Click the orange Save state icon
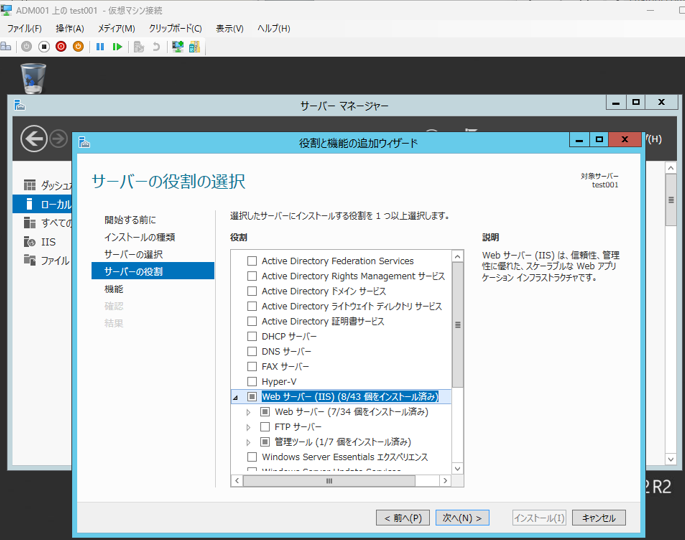 (x=78, y=46)
